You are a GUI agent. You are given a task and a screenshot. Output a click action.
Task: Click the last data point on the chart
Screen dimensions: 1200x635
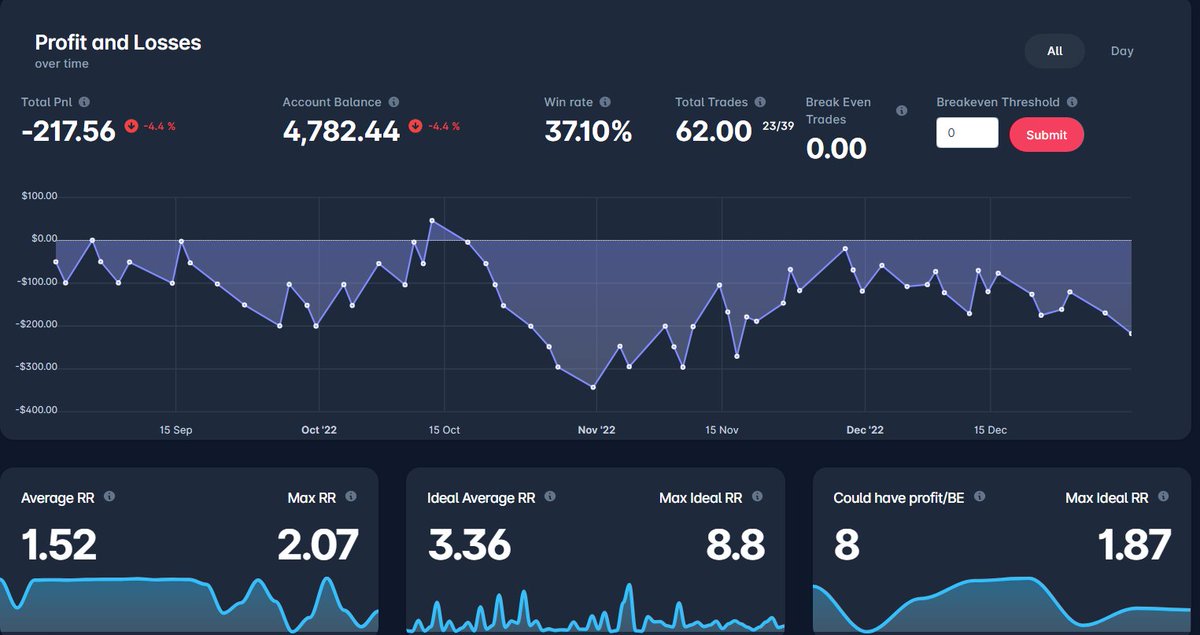click(x=1131, y=334)
